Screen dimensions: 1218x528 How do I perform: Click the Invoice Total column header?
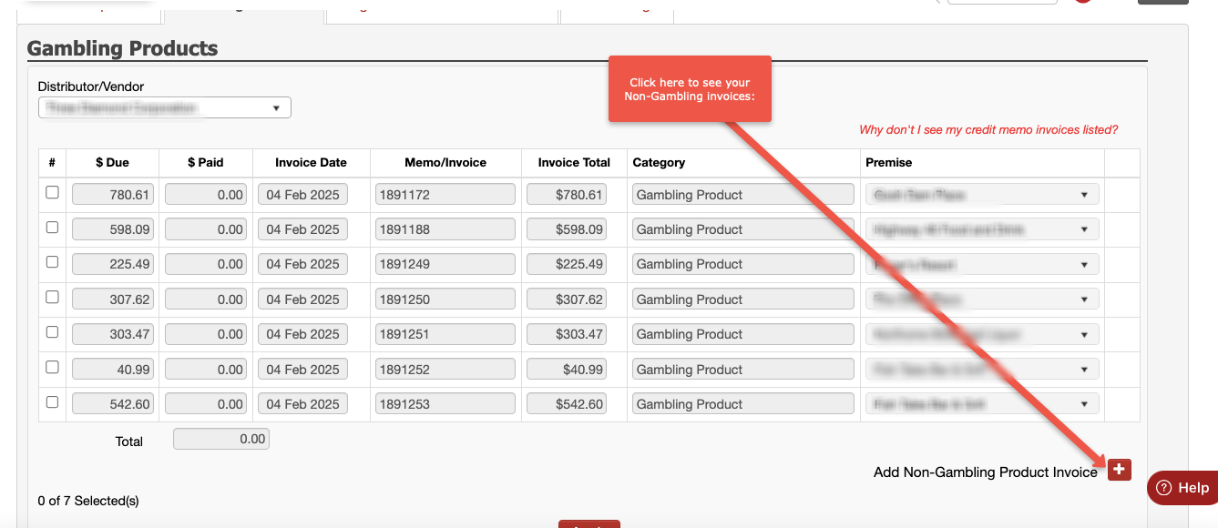pyautogui.click(x=574, y=162)
